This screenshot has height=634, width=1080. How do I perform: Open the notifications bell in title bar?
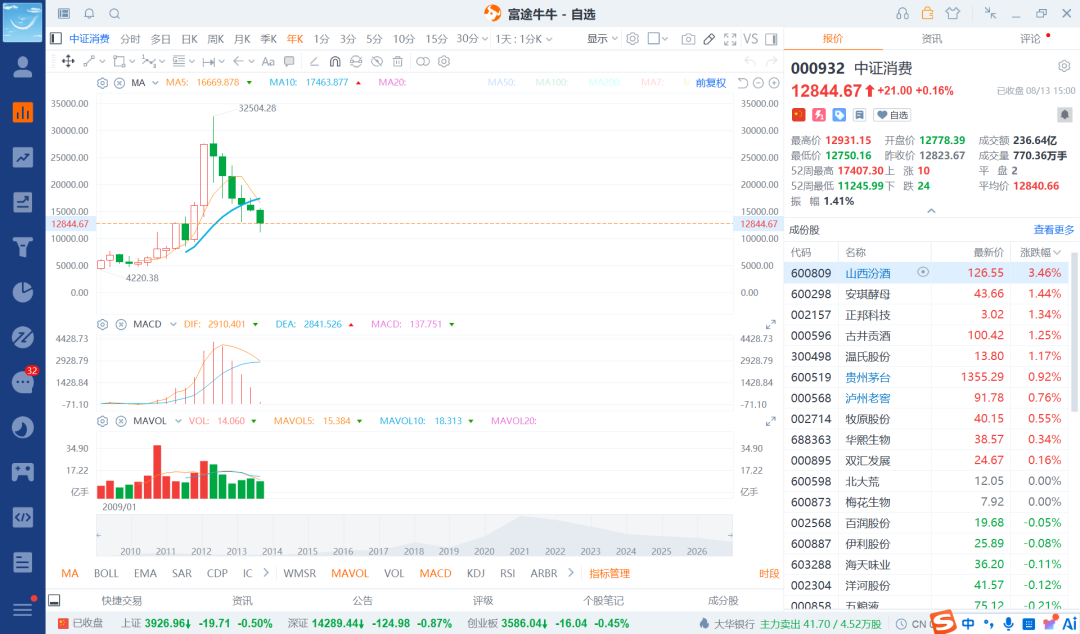90,14
